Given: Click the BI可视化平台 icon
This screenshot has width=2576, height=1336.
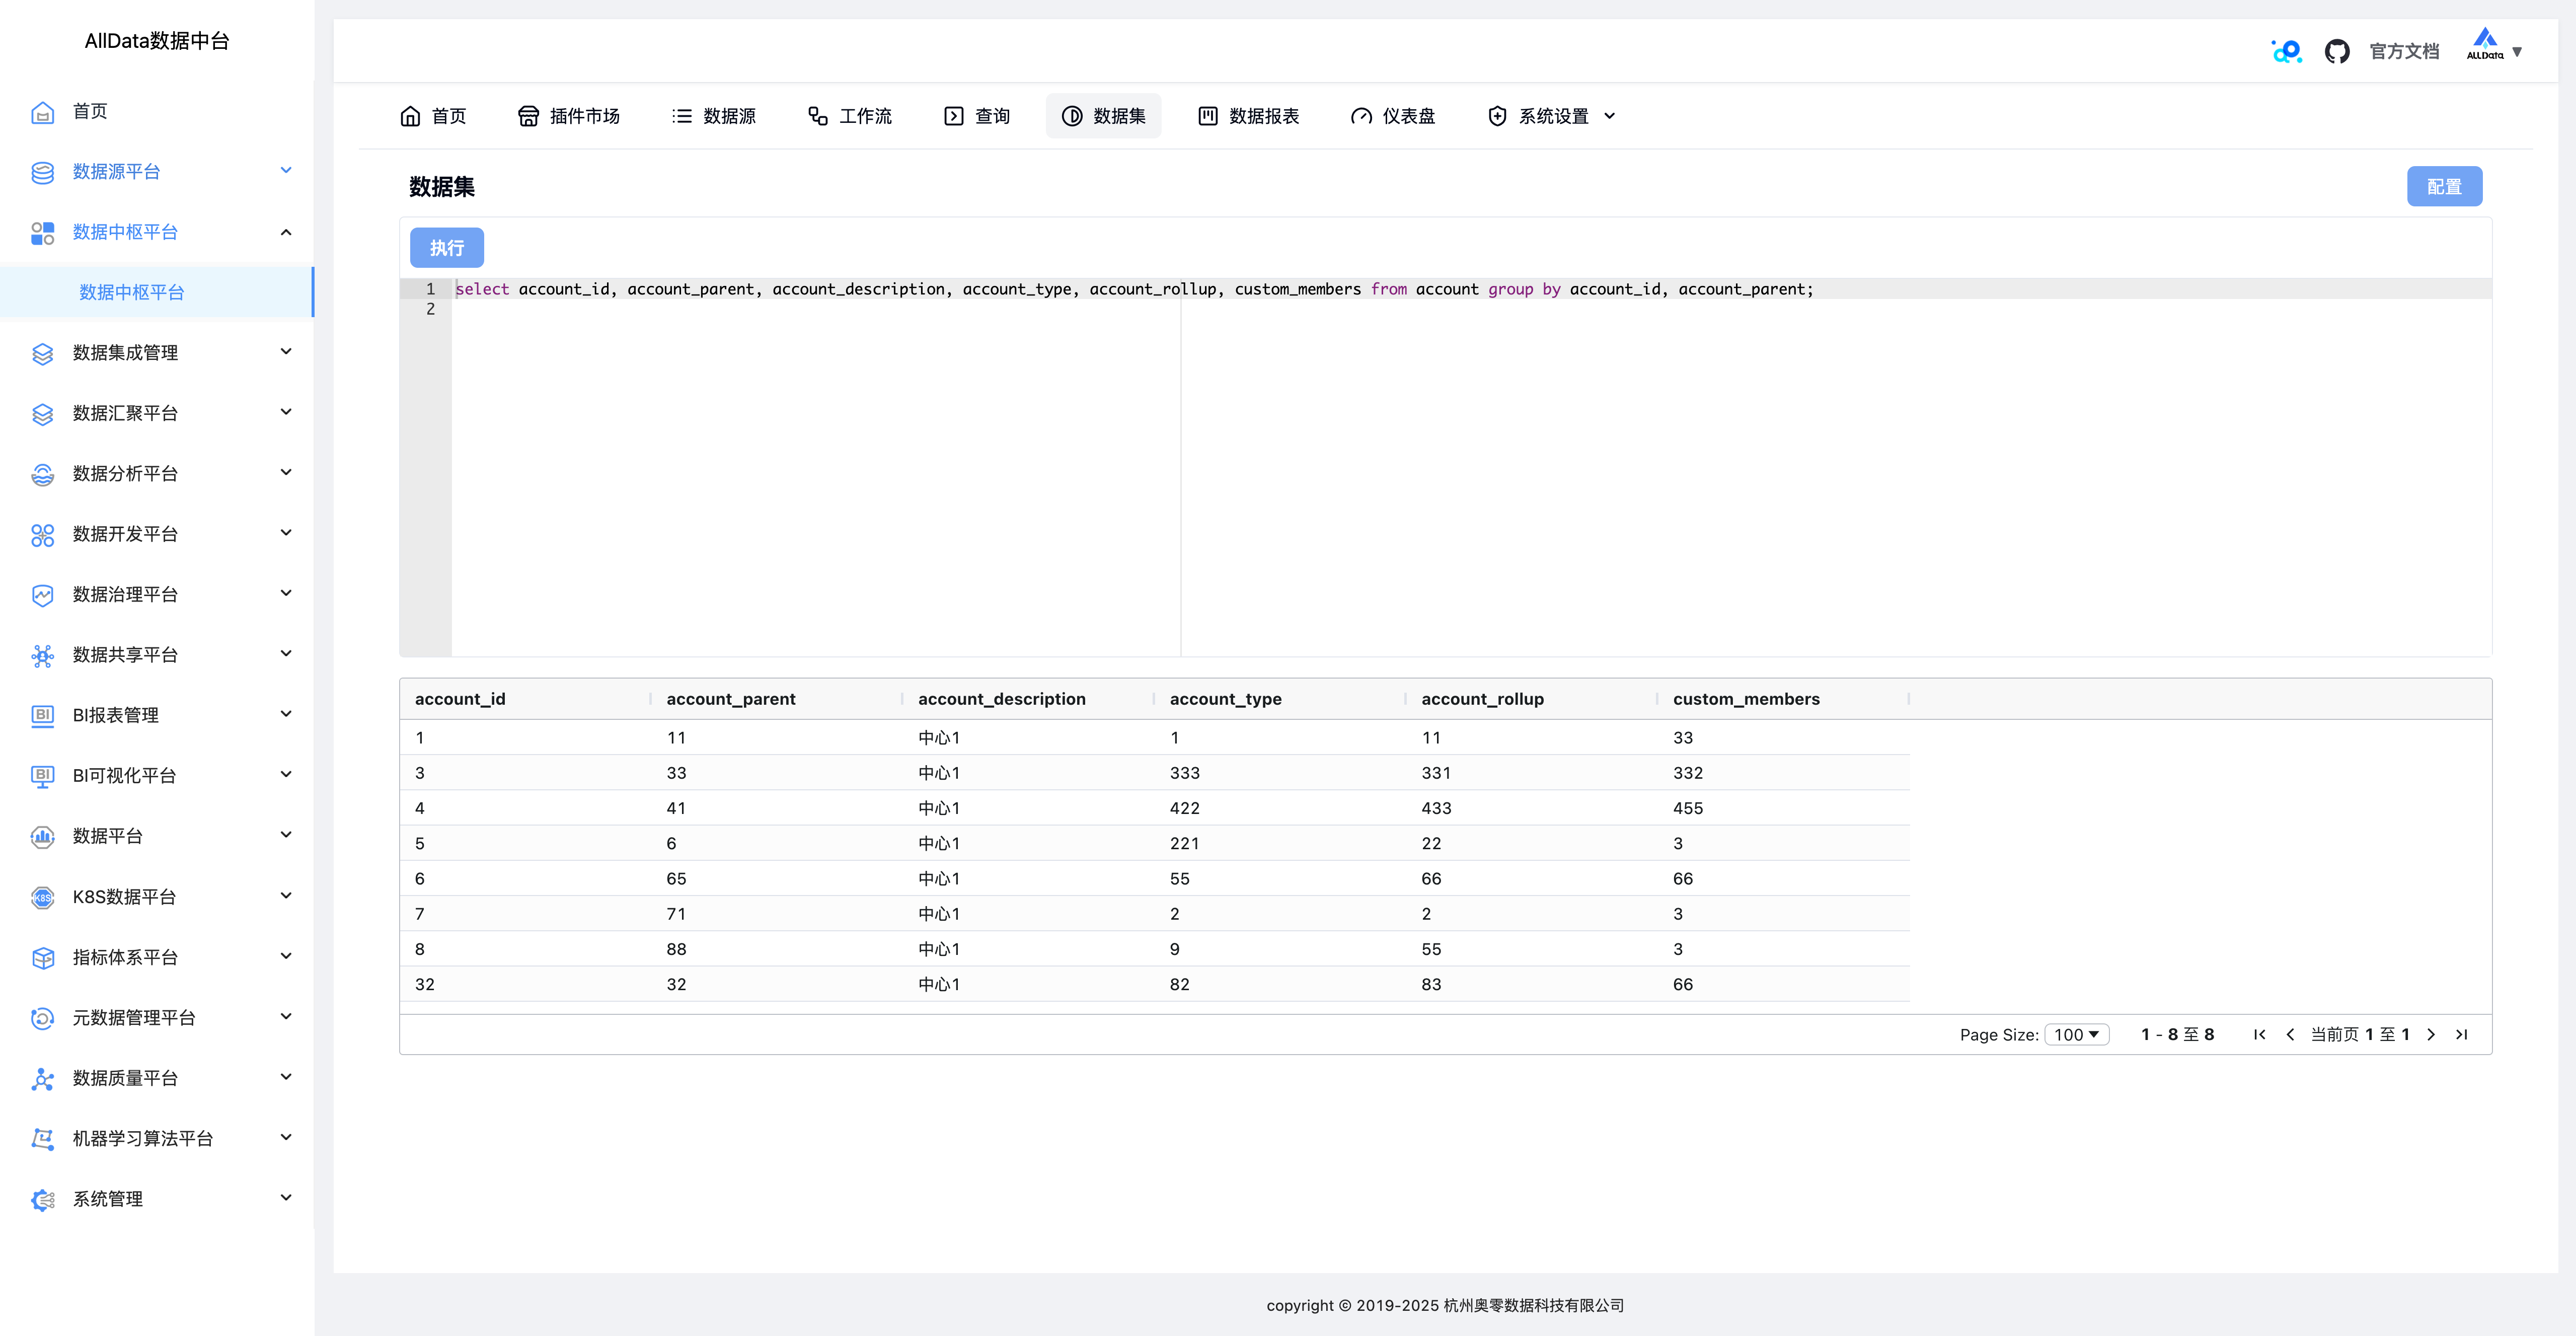Looking at the screenshot, I should point(42,776).
